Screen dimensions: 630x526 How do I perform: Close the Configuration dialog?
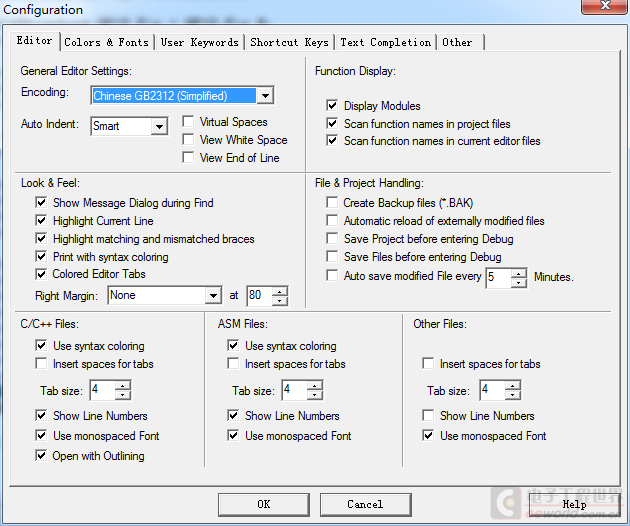click(x=604, y=6)
